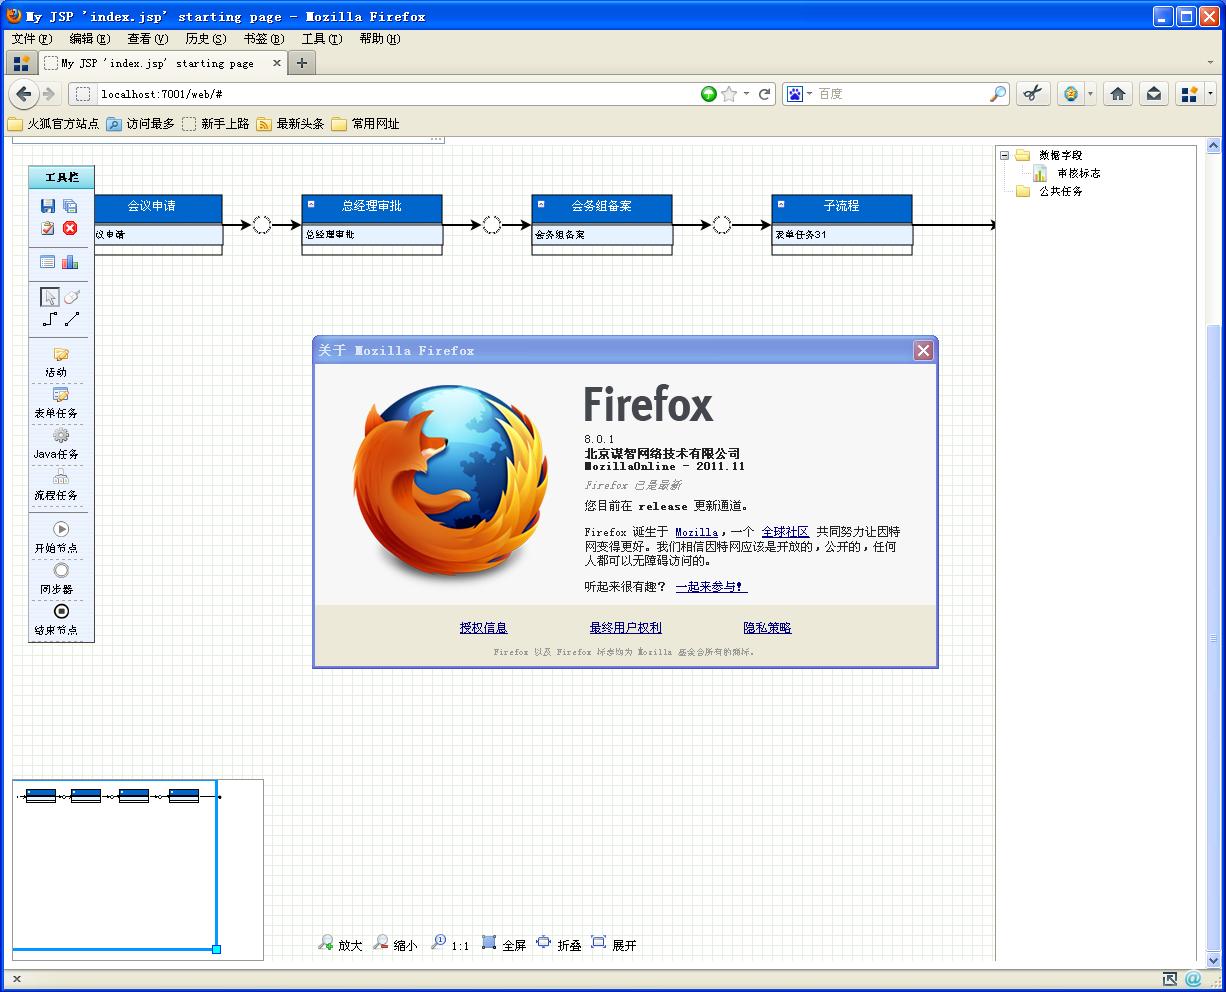Click the scissors screenshot toolbar icon
This screenshot has width=1226, height=992.
coord(1033,94)
